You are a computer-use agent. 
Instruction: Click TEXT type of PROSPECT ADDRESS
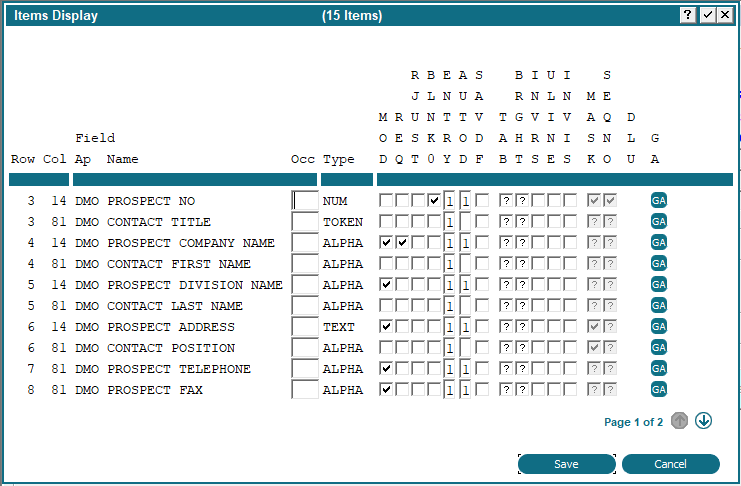[x=338, y=327]
